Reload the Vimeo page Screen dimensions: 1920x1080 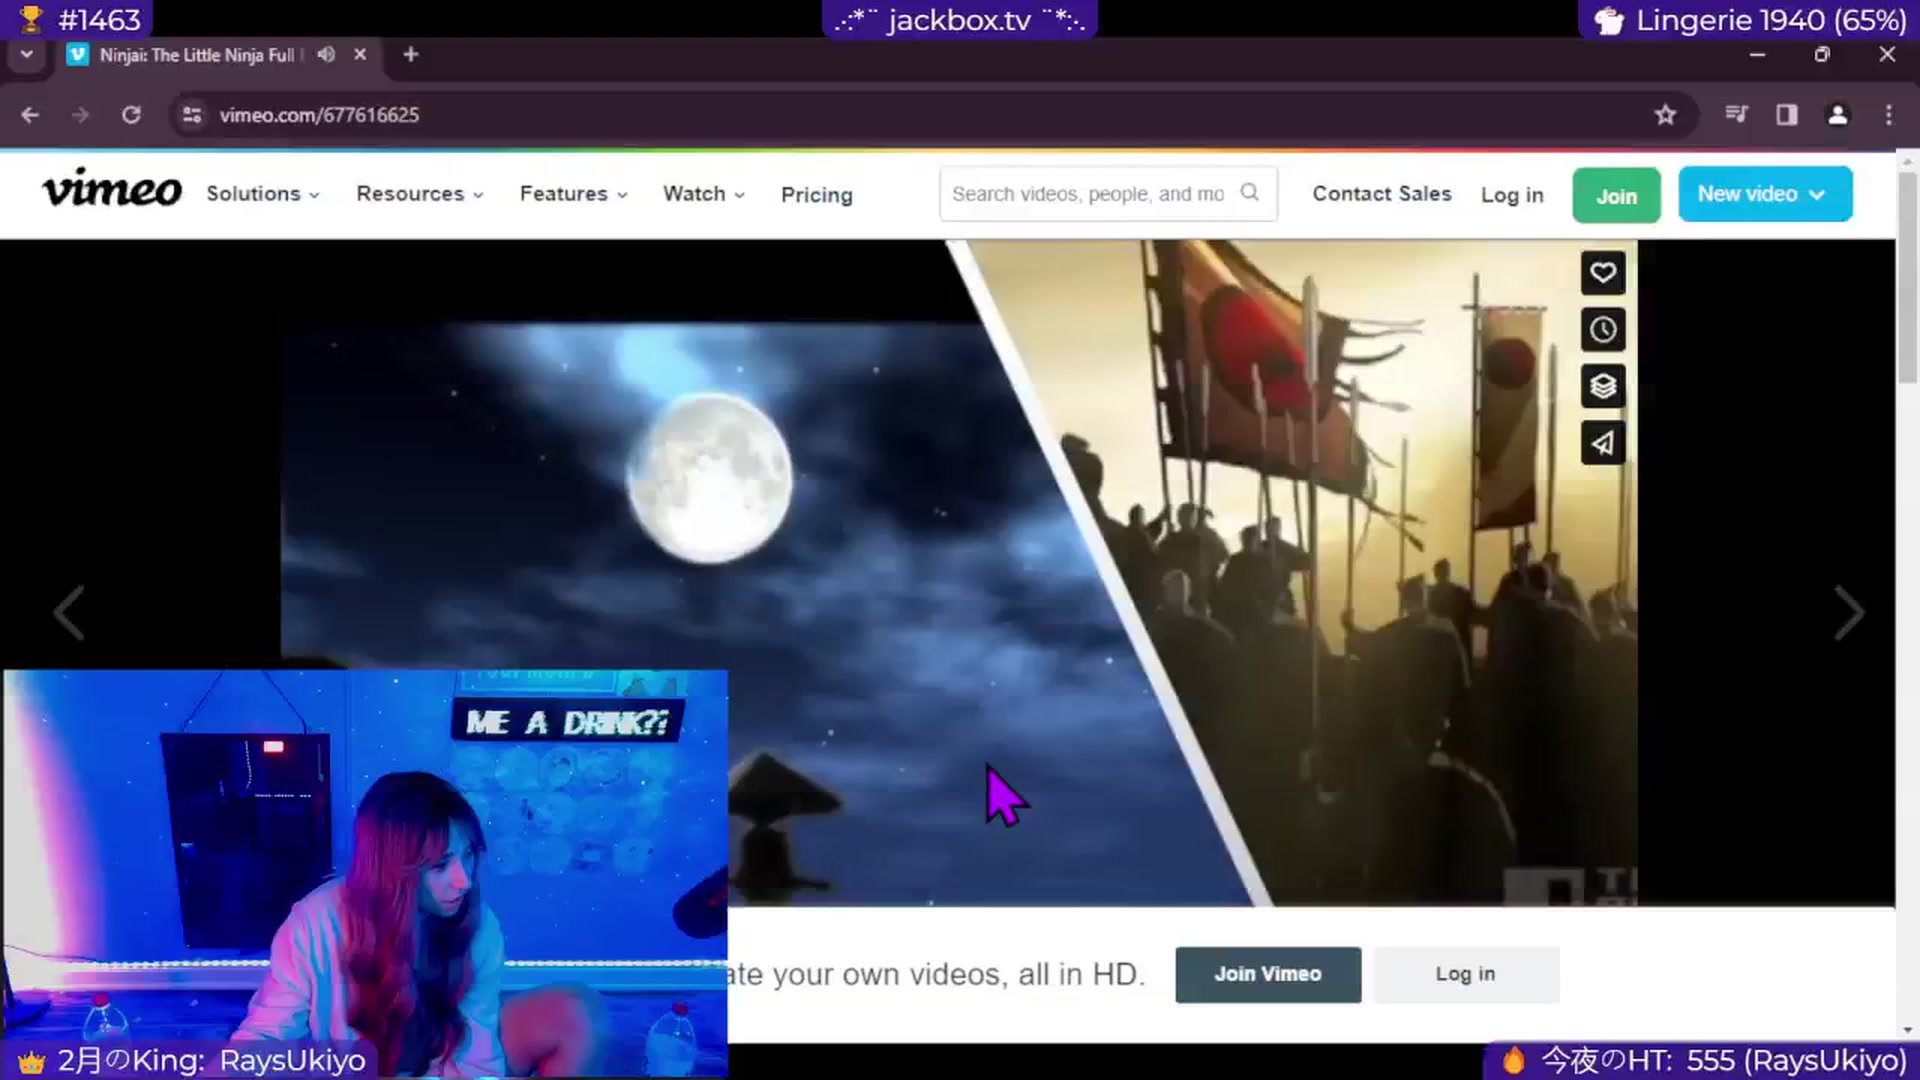(131, 115)
